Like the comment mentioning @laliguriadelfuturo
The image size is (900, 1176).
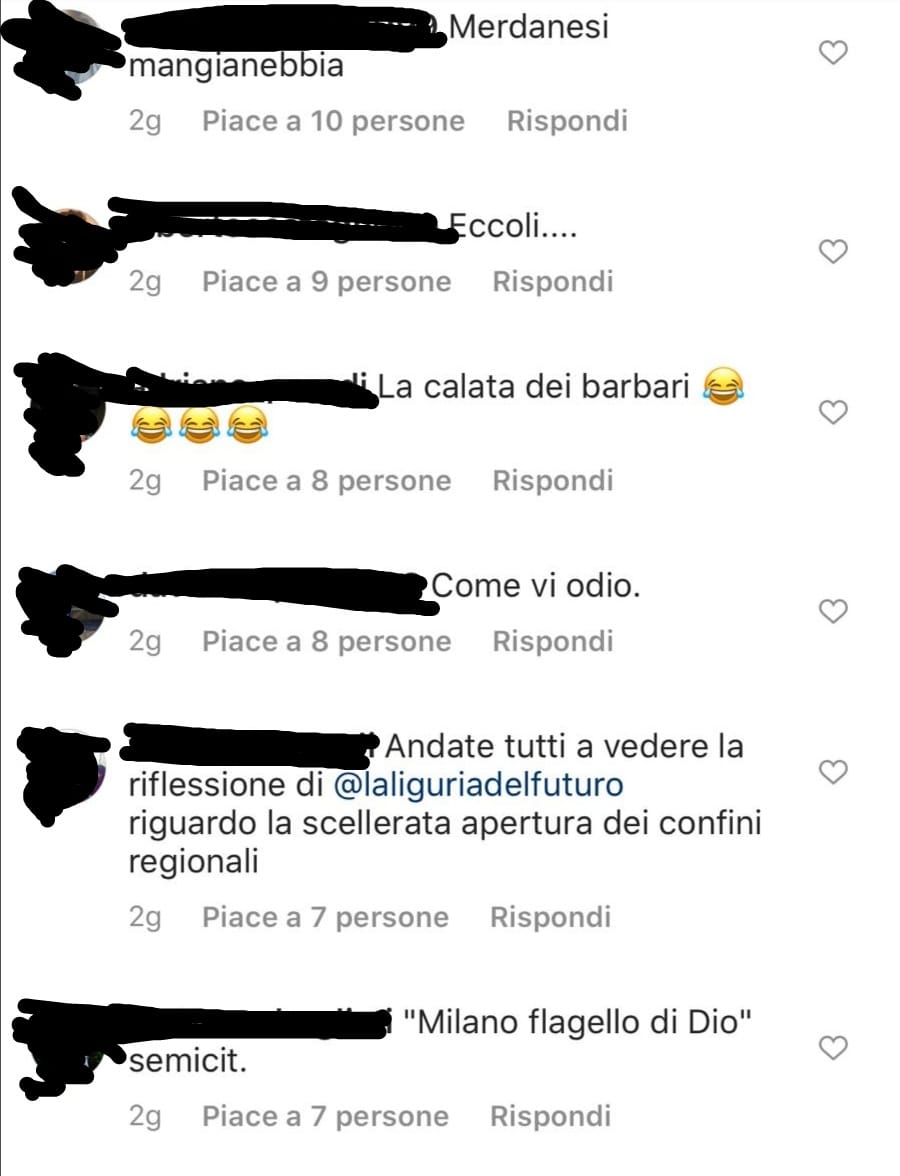pos(832,772)
